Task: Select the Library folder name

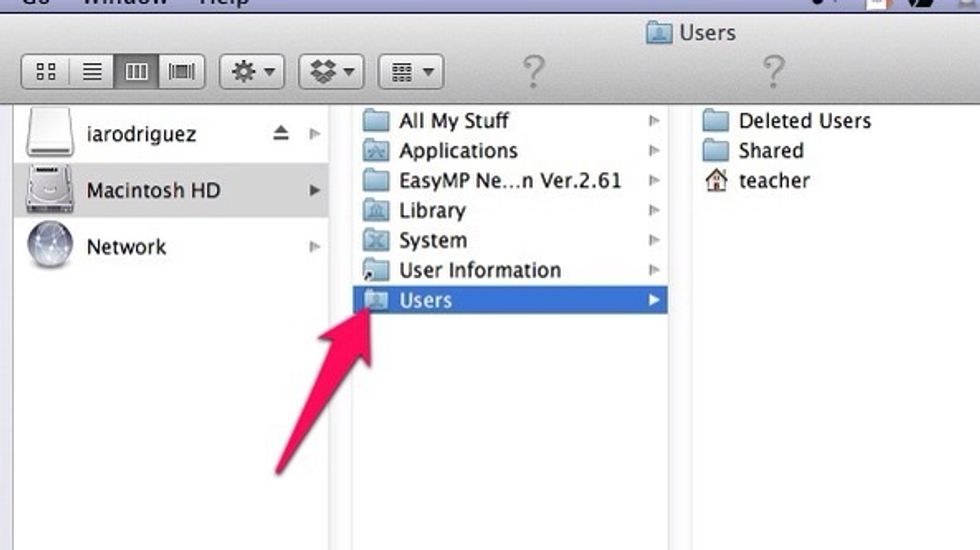Action: tap(432, 211)
